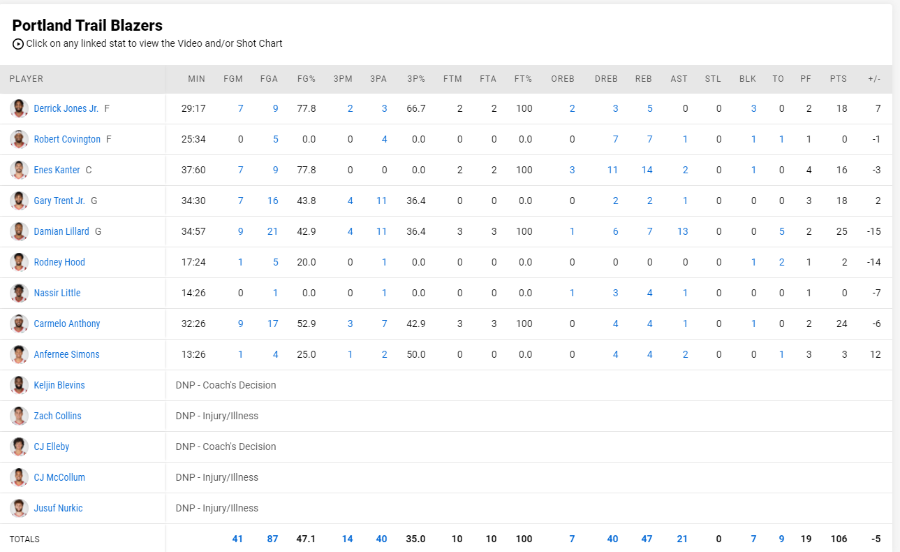The height and width of the screenshot is (552, 900).
Task: View team total 47 rebounds
Action: tap(647, 539)
